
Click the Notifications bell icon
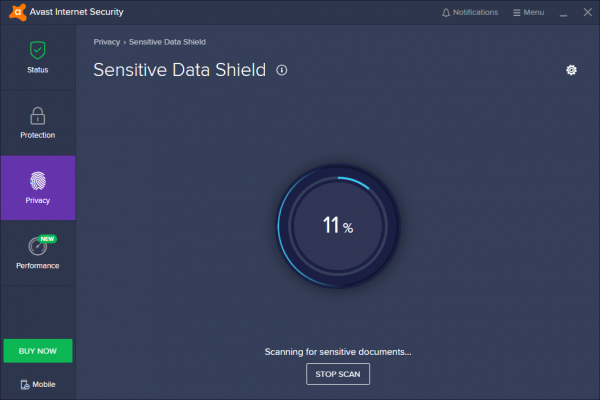(x=446, y=12)
